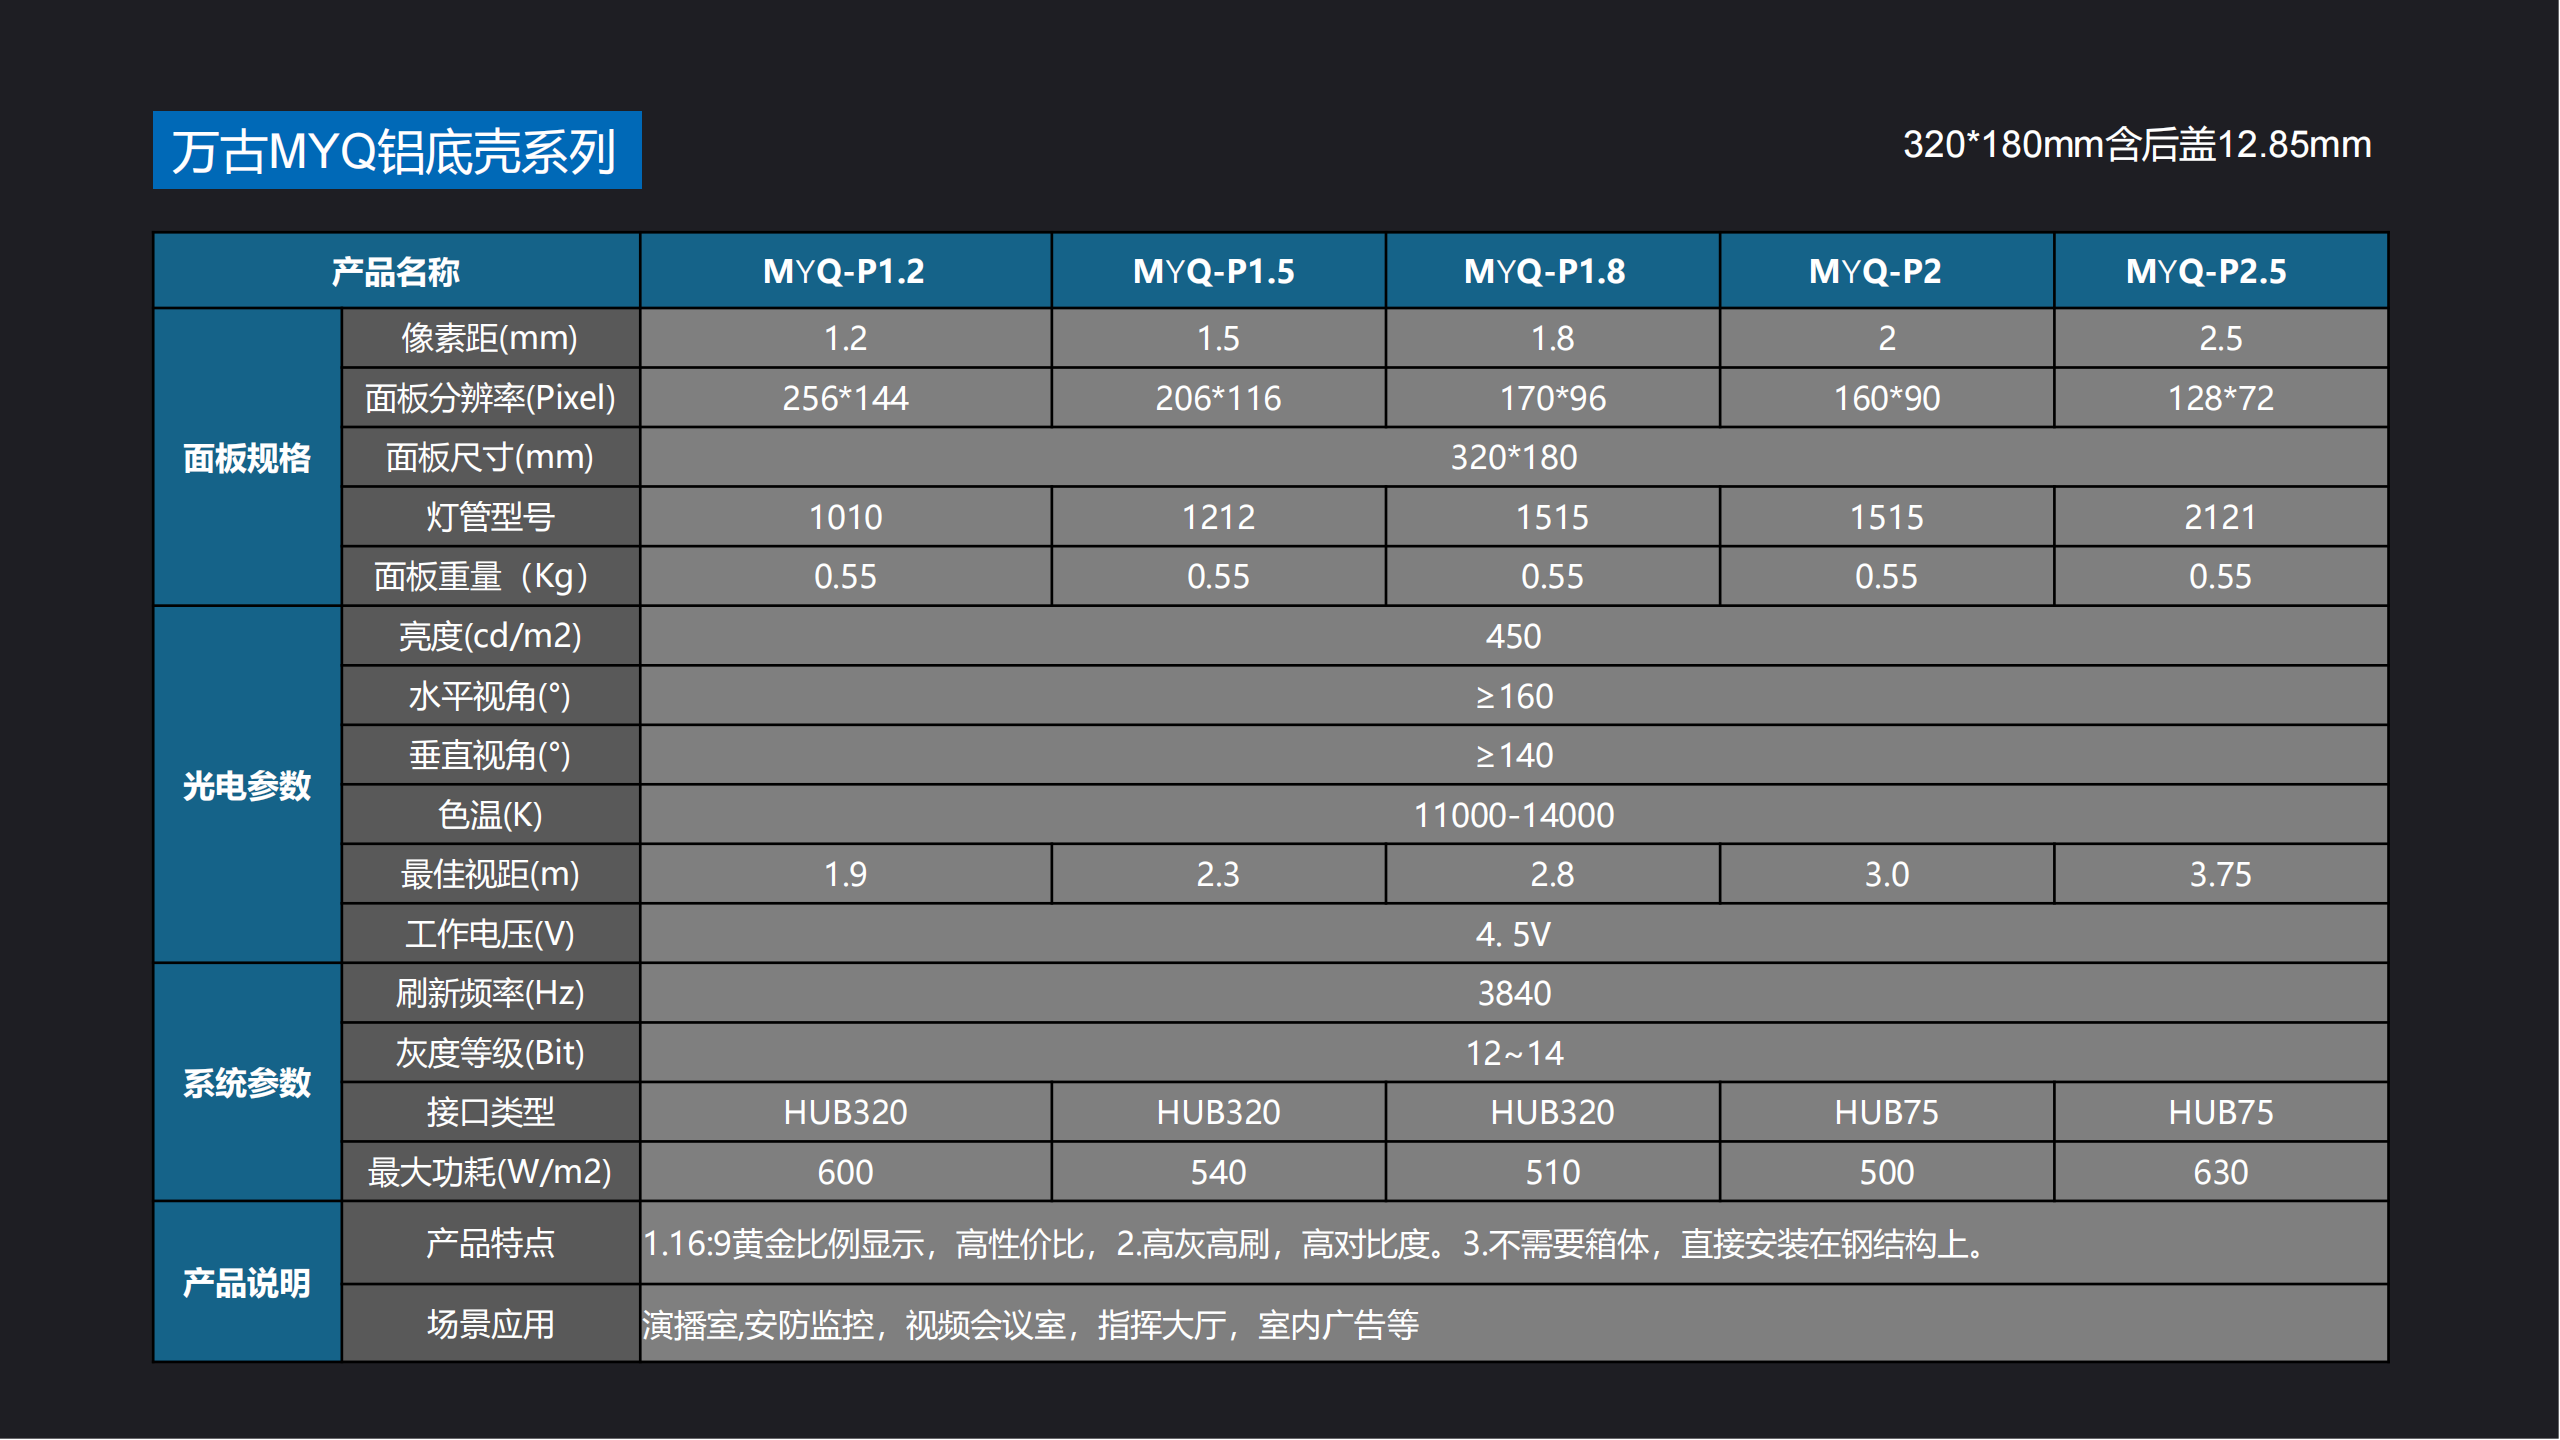Click the '面板分辨率(Pixel)' row label
2560x1440 pixels.
click(490, 398)
